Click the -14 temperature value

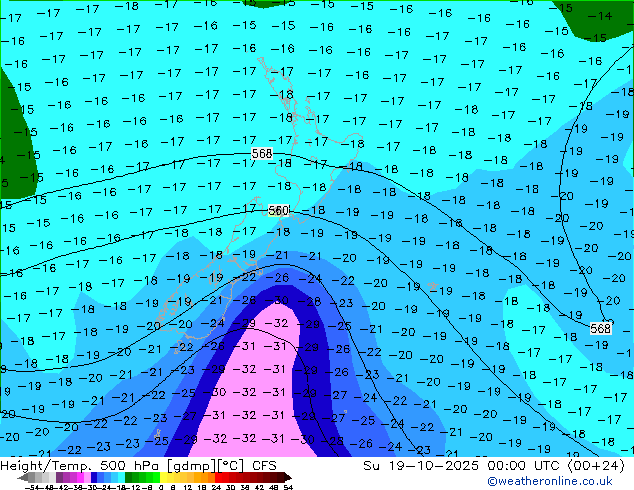click(x=600, y=16)
